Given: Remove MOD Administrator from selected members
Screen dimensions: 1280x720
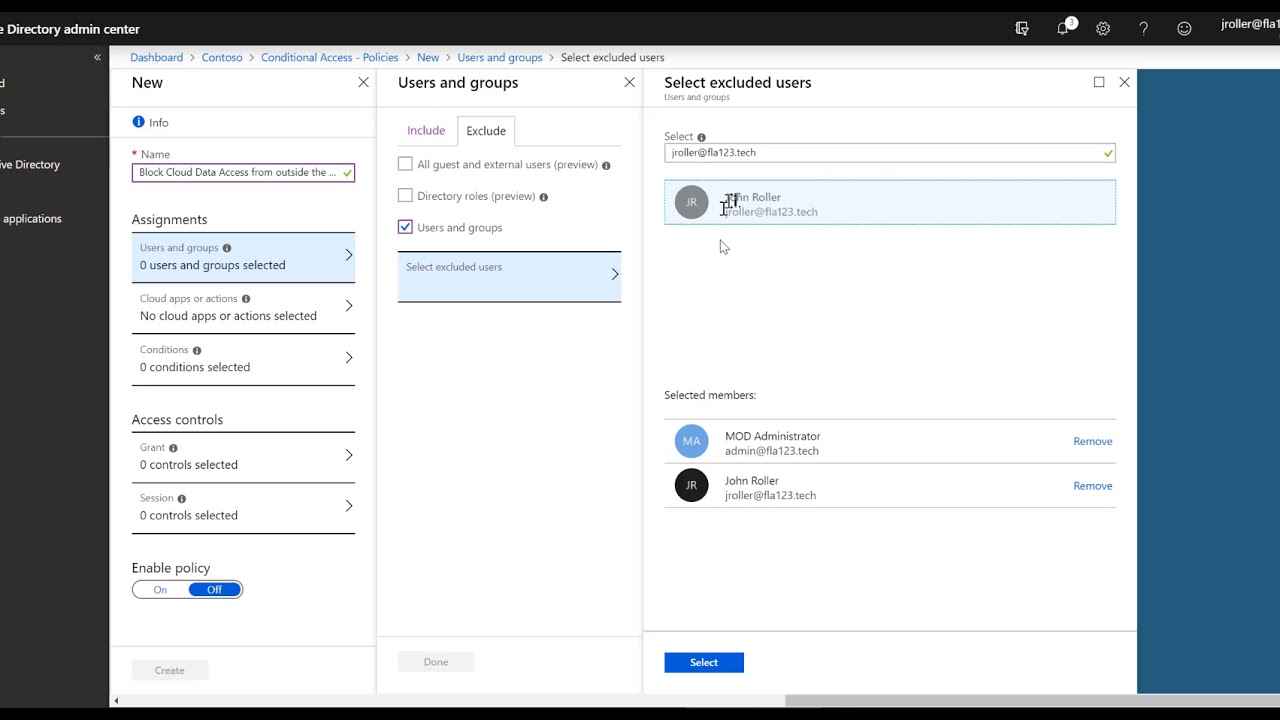Looking at the screenshot, I should pyautogui.click(x=1092, y=441).
